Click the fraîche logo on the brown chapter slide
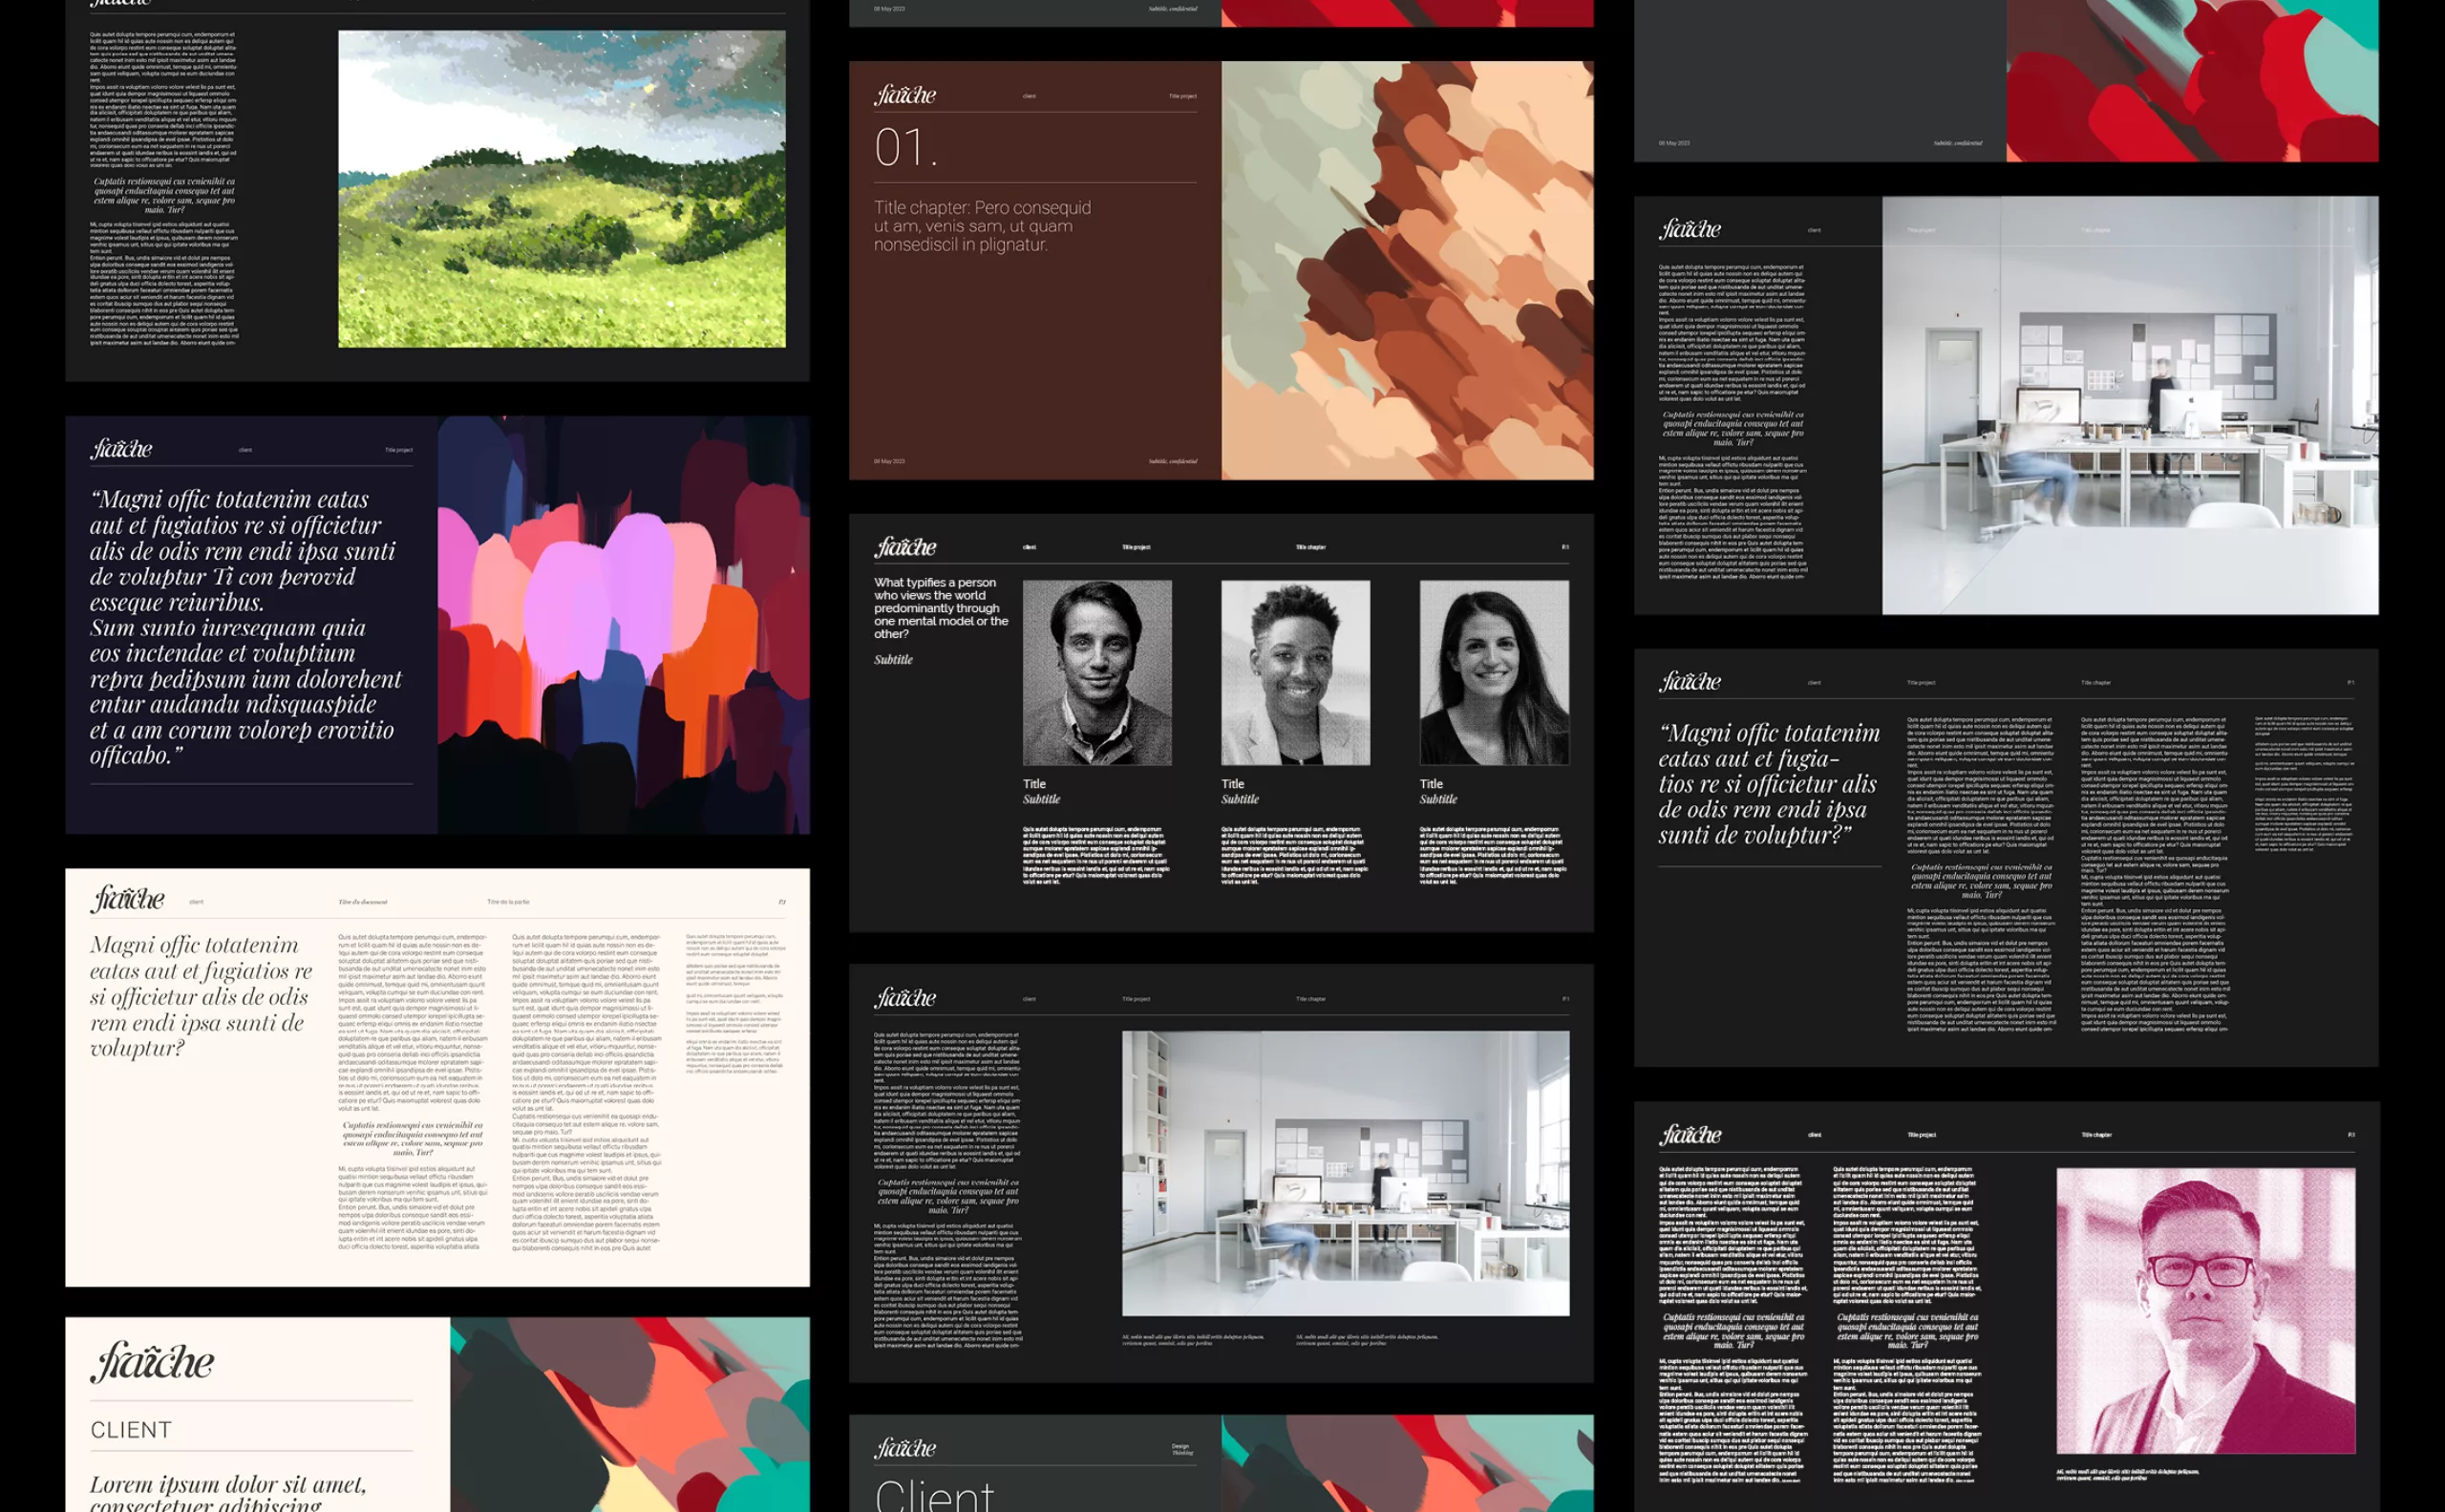 click(x=905, y=95)
